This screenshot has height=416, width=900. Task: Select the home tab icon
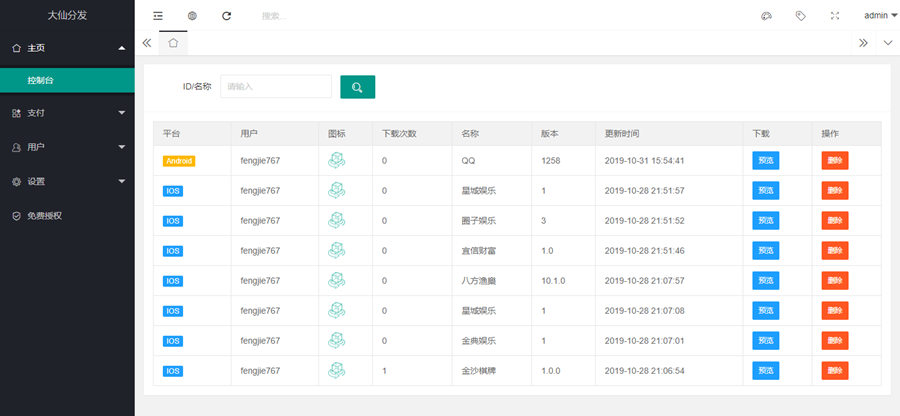[x=173, y=43]
